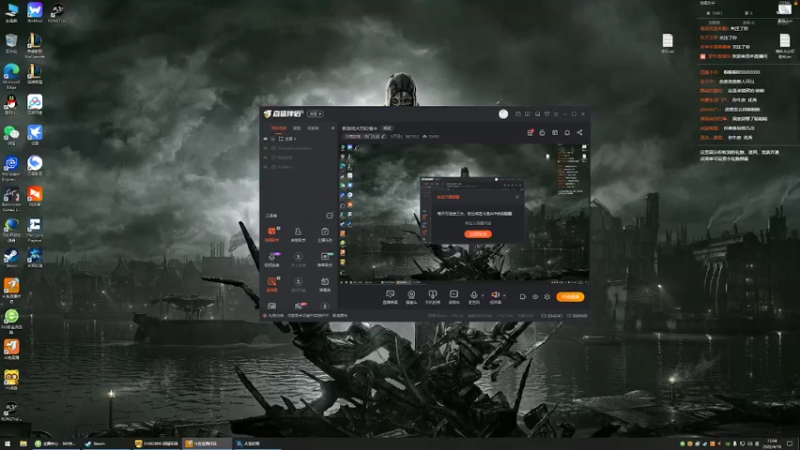
Task: Toggle visibility eye of the third source row
Action: coord(265,158)
